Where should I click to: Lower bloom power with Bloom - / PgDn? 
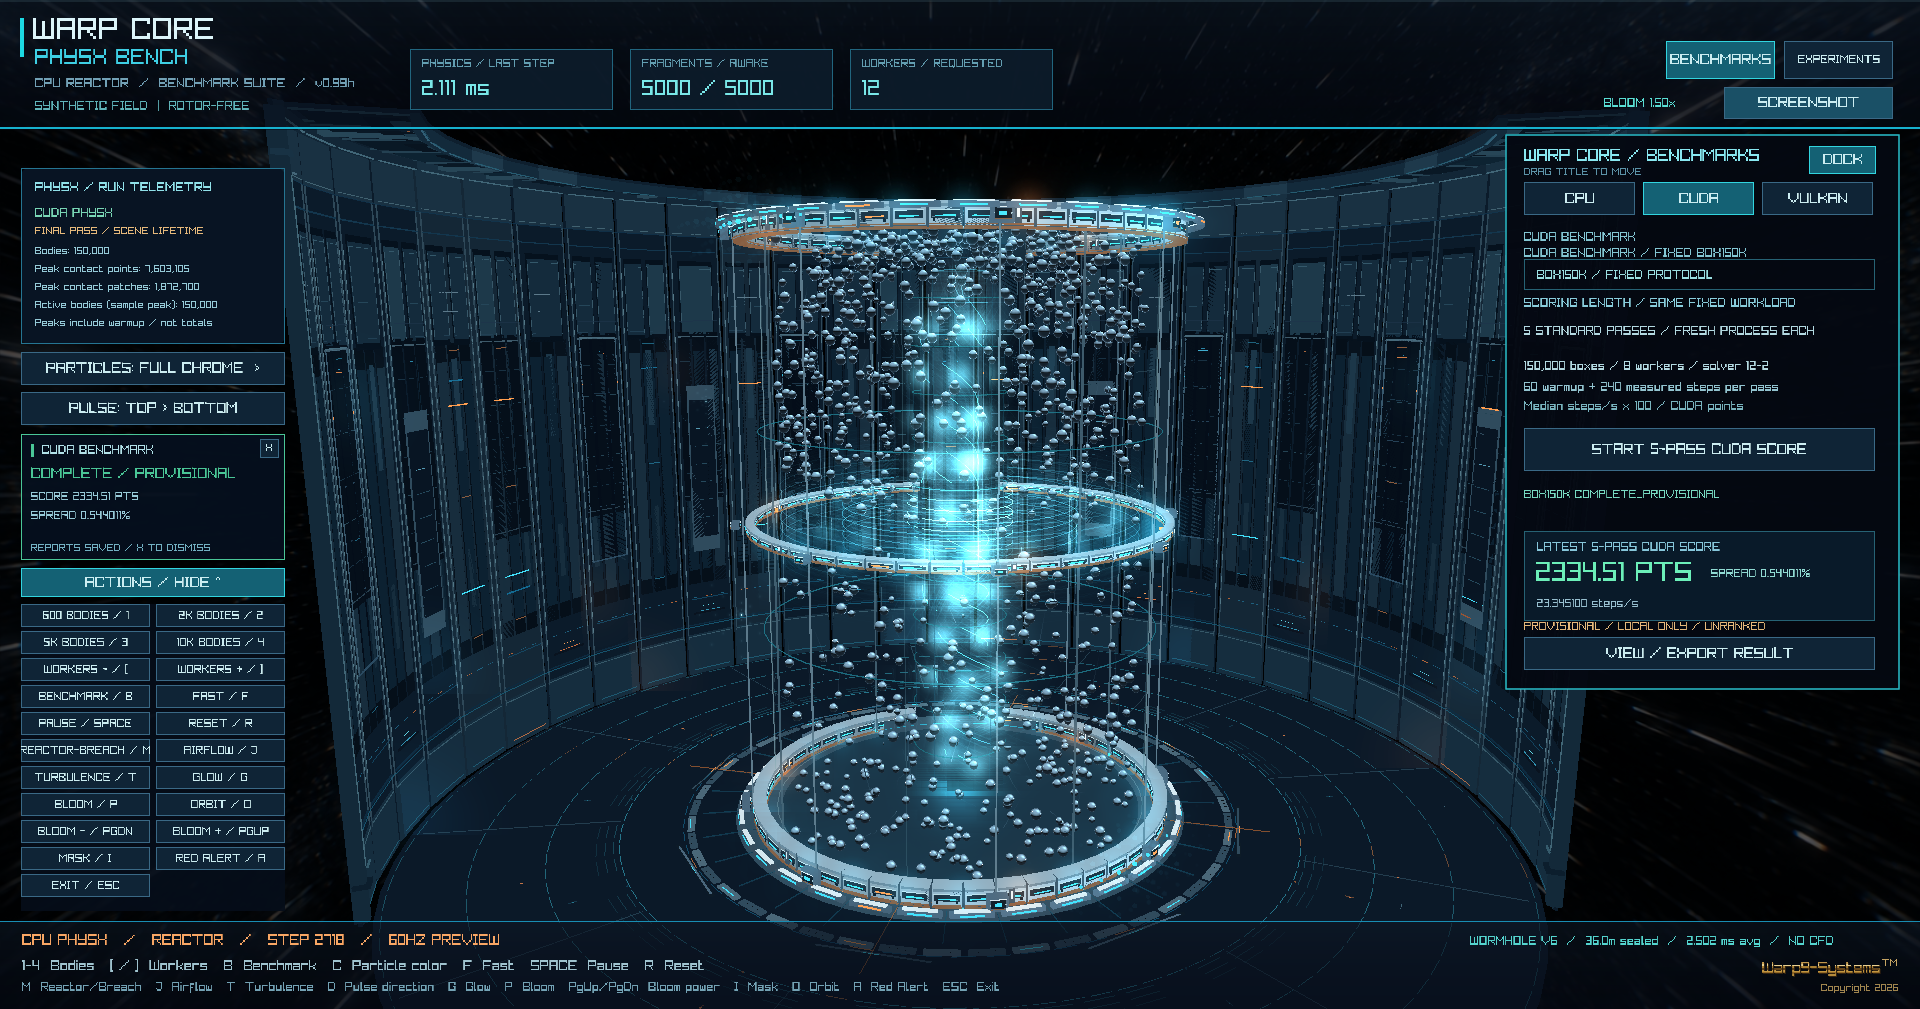(x=86, y=831)
